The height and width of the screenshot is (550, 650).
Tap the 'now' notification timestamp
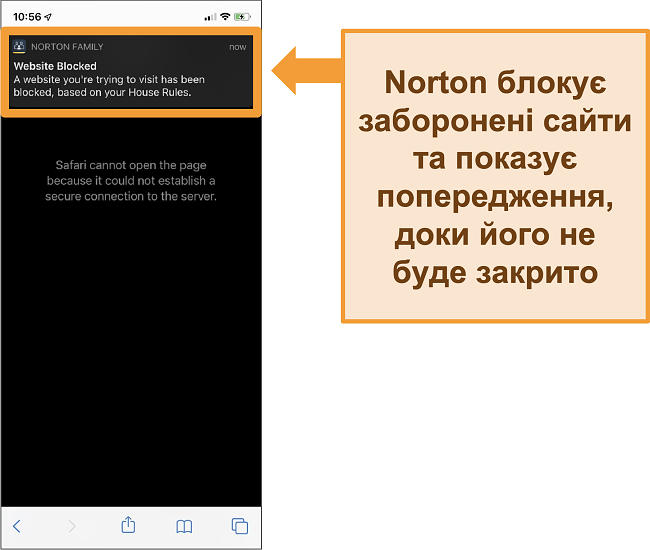(x=238, y=47)
